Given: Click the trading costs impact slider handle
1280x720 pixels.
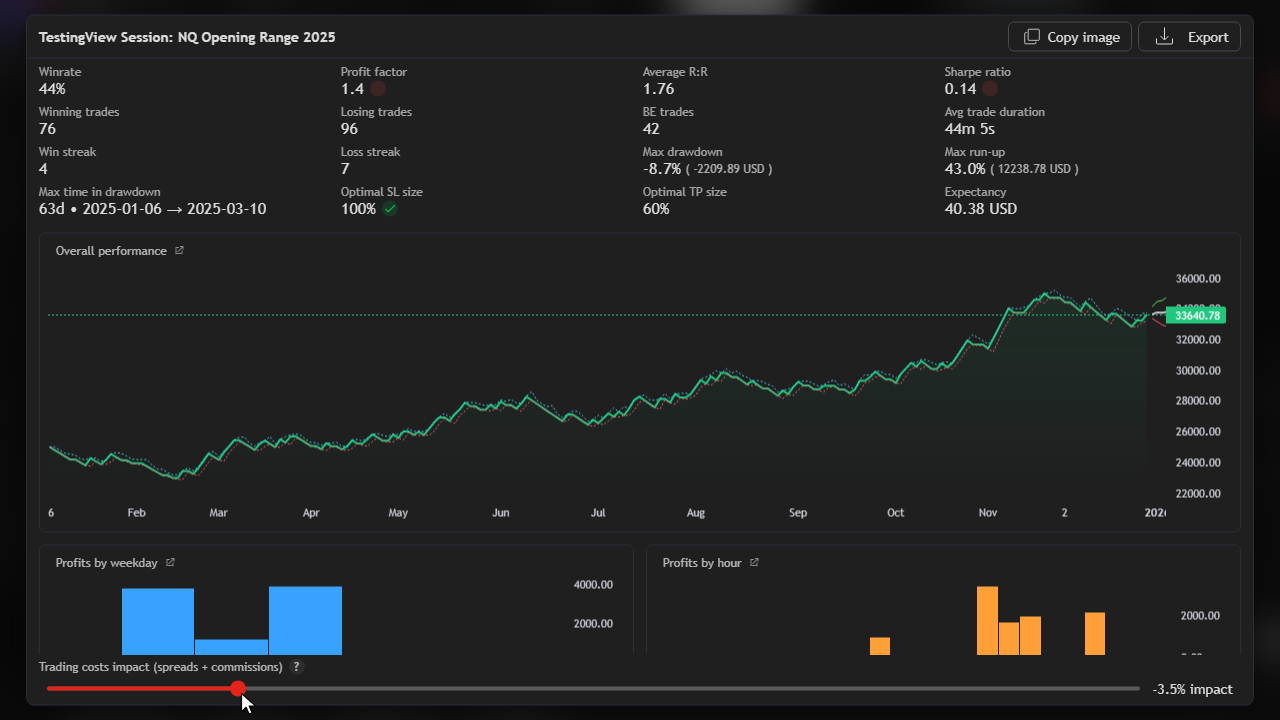Looking at the screenshot, I should tap(238, 688).
